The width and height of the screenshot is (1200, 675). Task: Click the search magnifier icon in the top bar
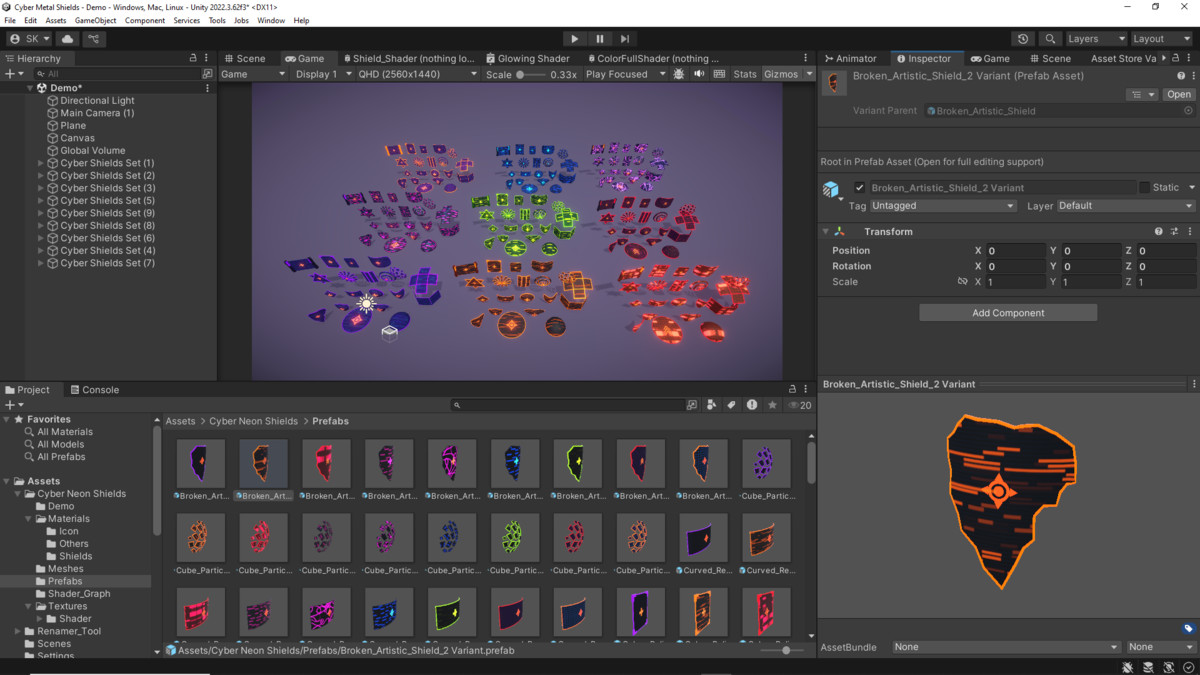point(1050,38)
